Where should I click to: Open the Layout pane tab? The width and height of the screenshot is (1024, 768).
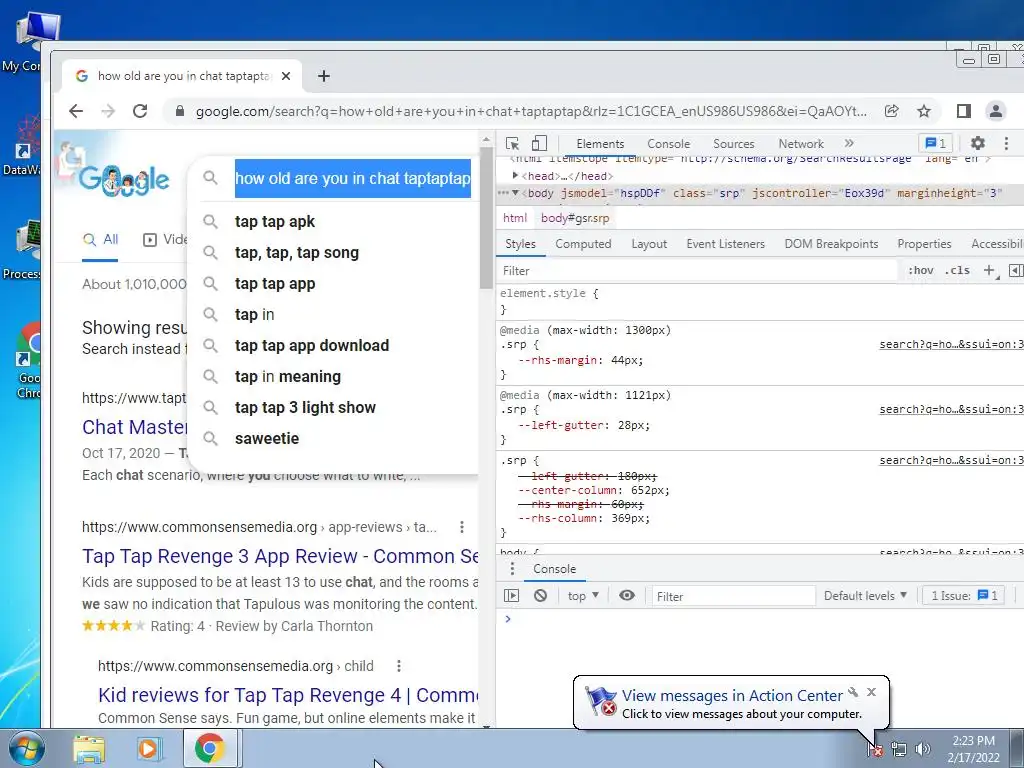(x=649, y=244)
